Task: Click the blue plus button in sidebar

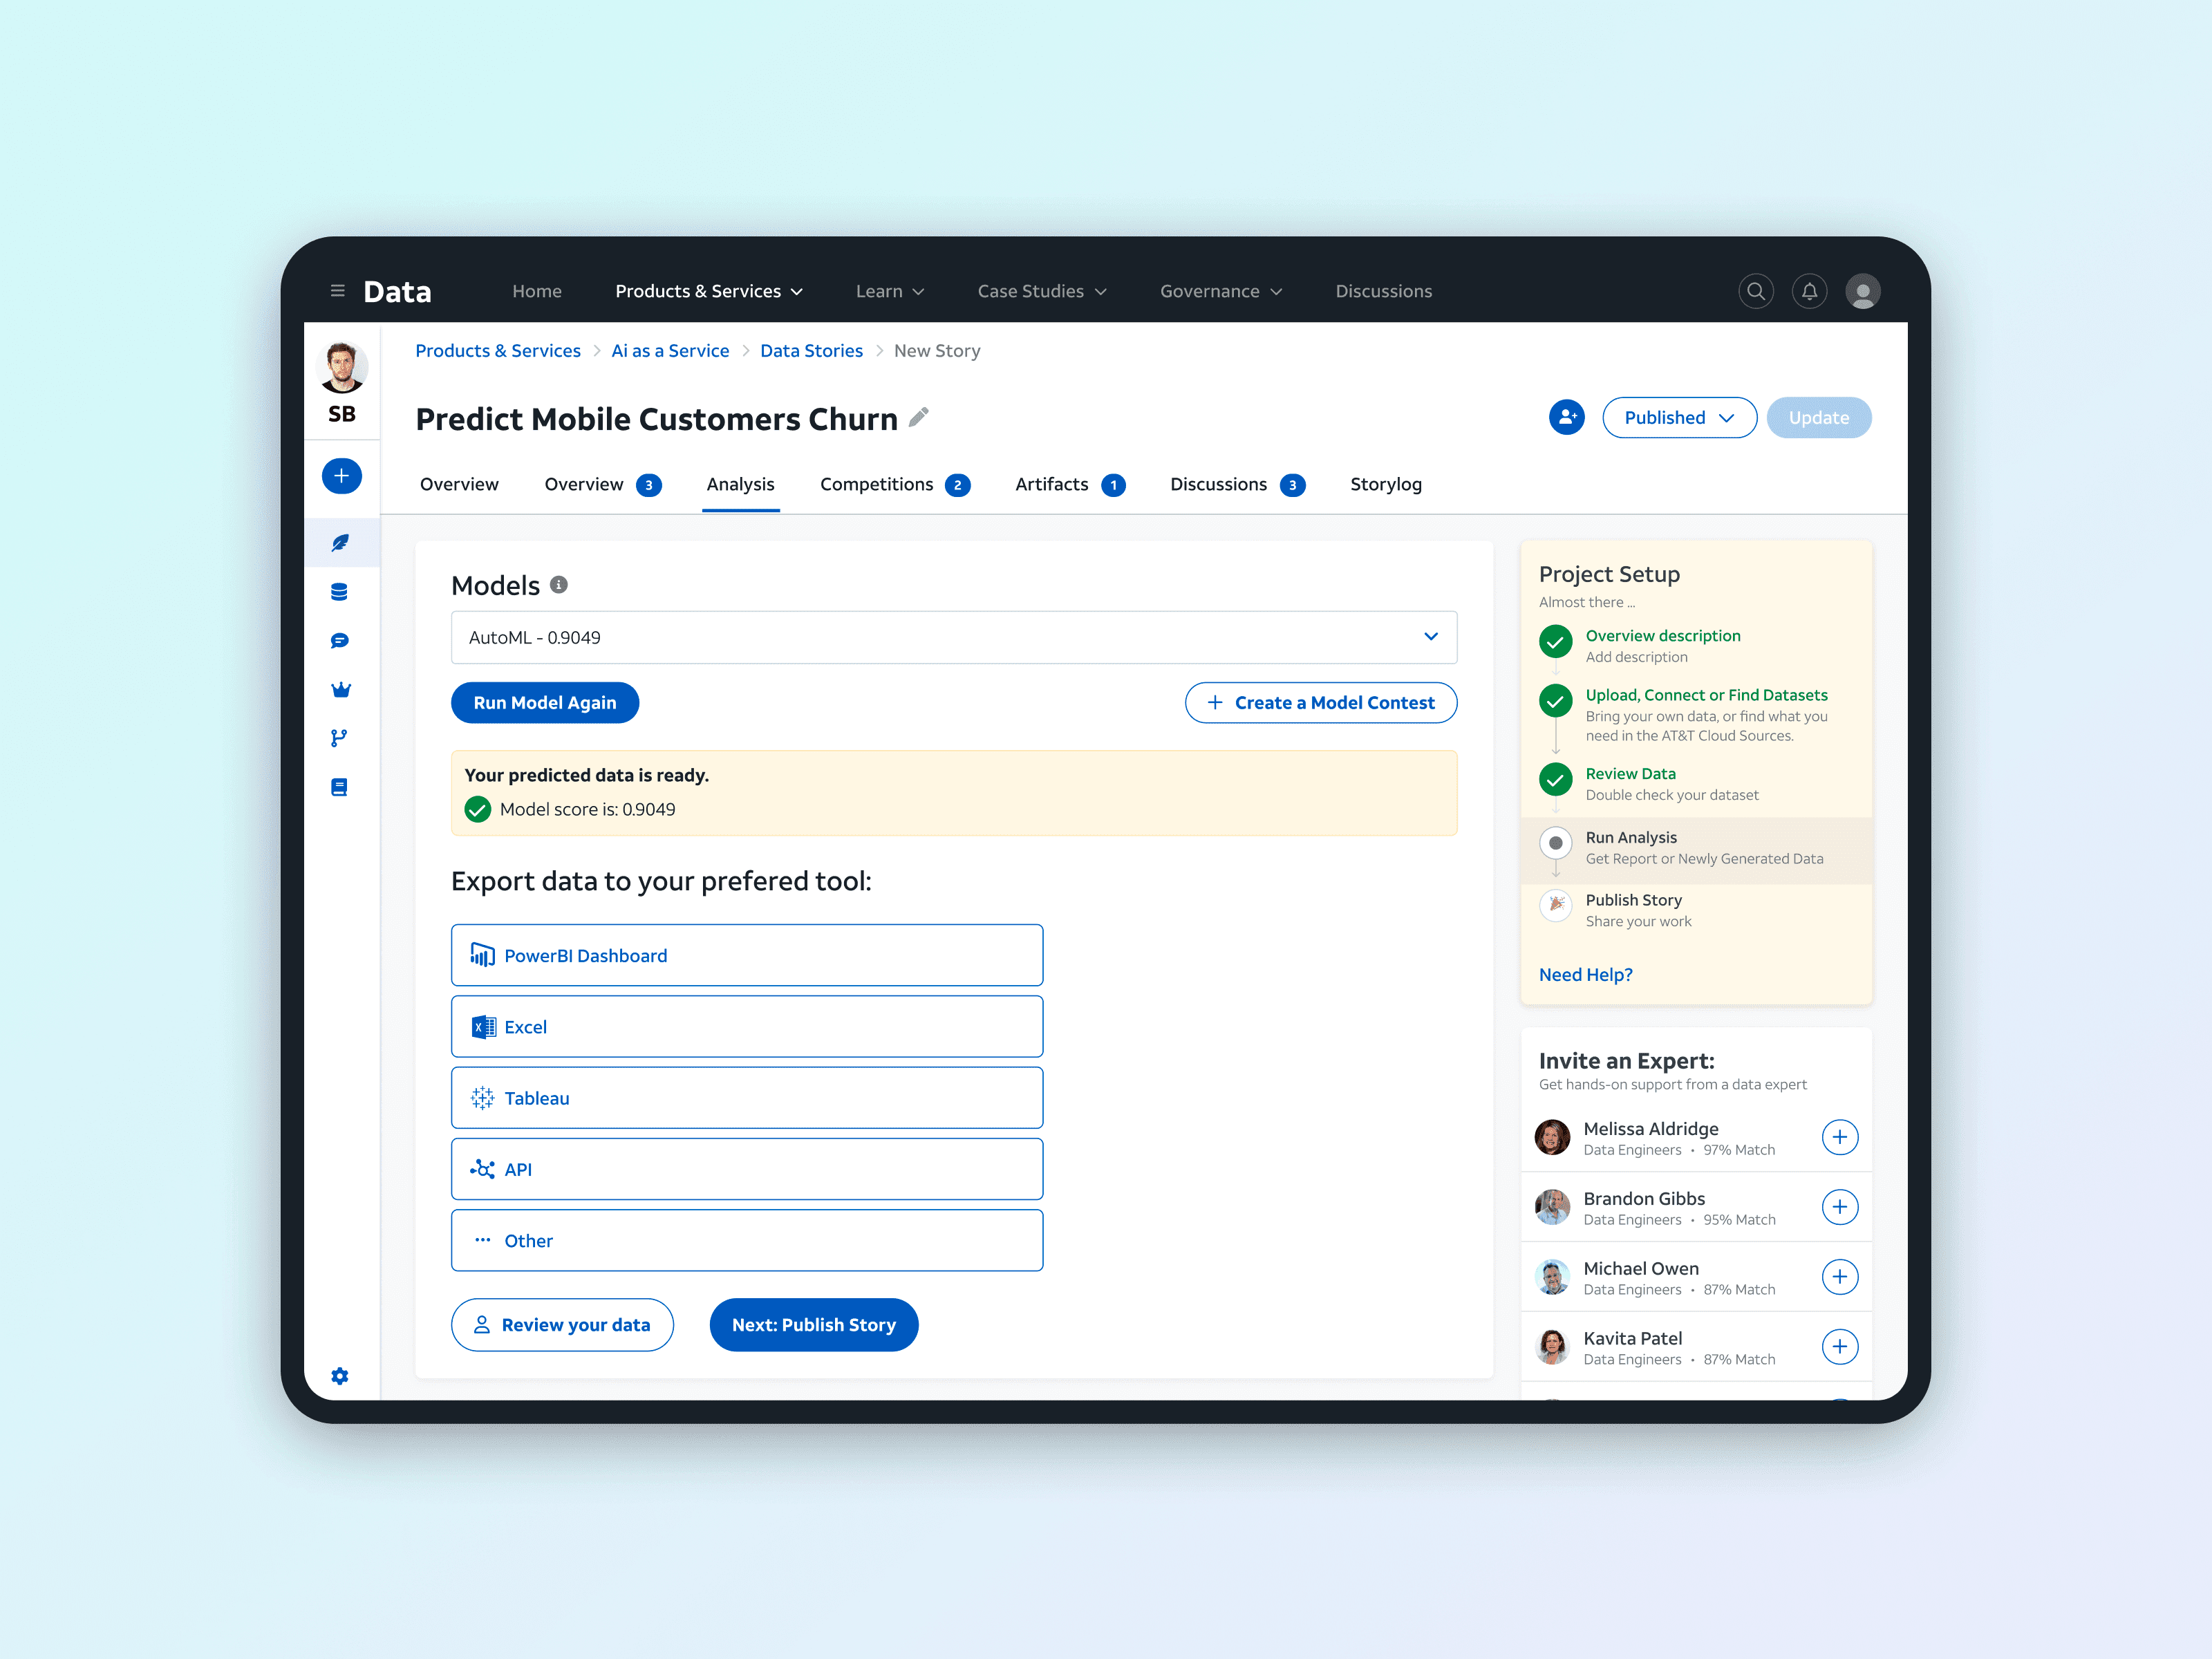Action: pyautogui.click(x=341, y=476)
